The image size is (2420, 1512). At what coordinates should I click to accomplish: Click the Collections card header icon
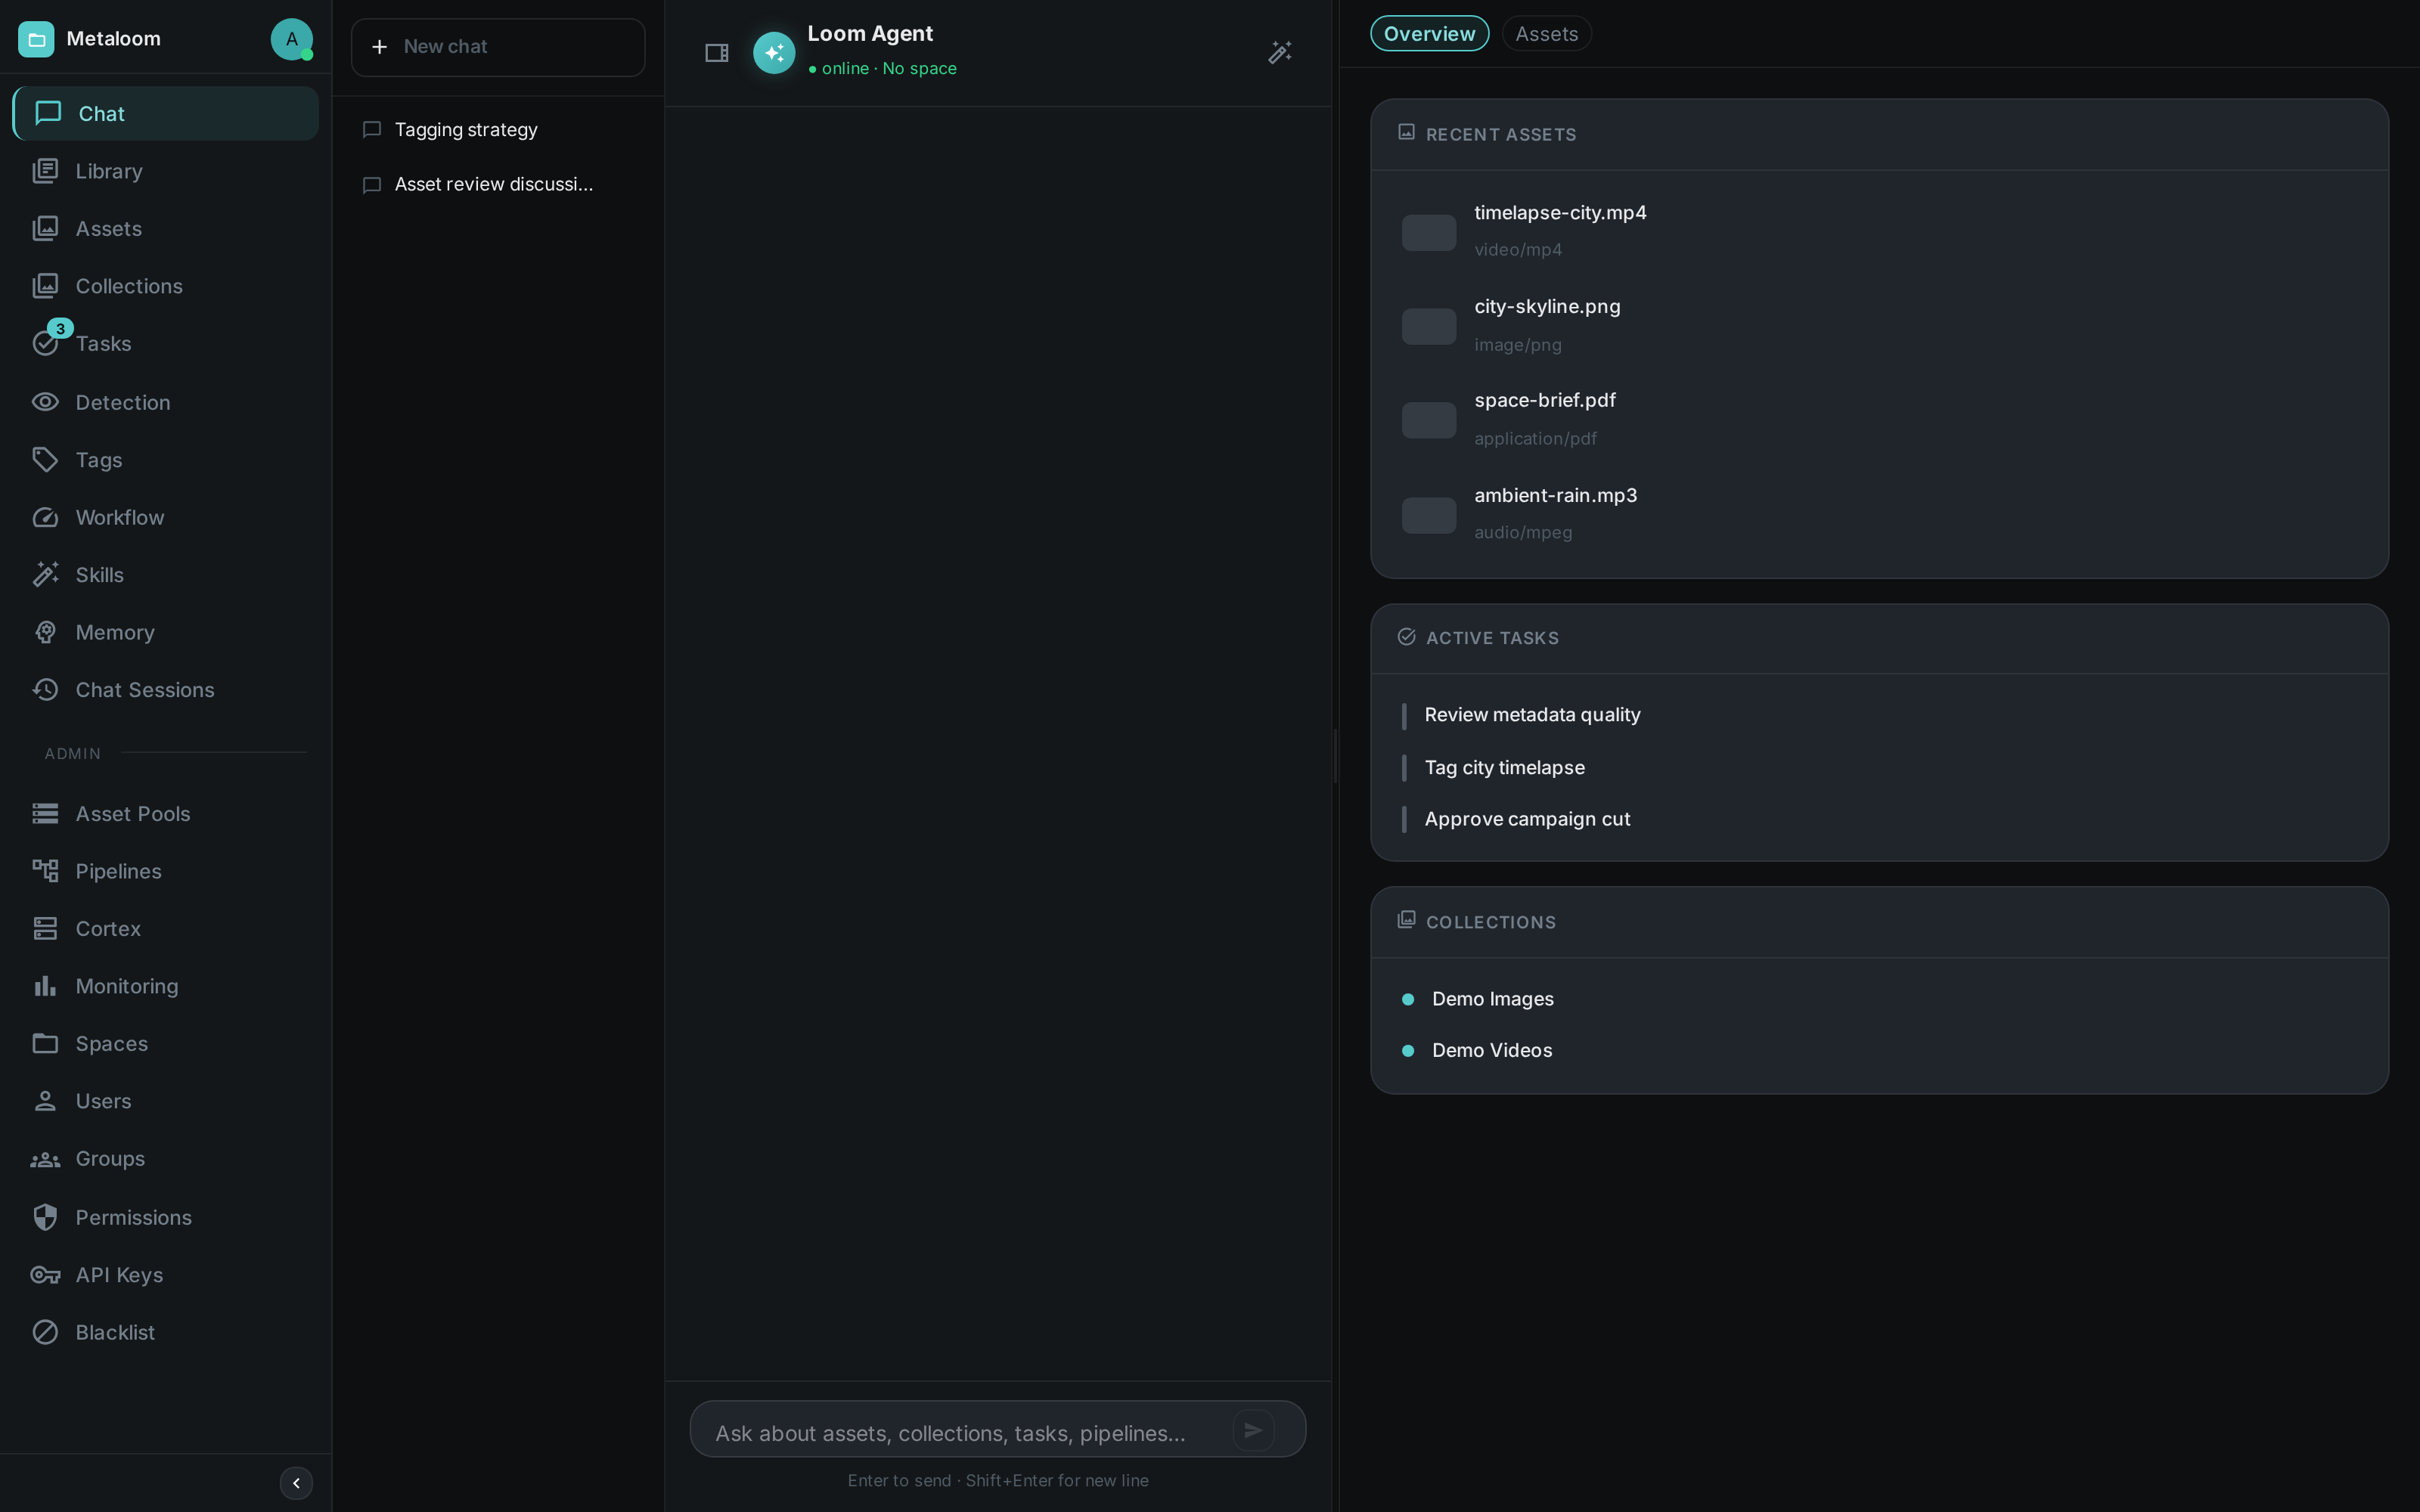(1406, 919)
